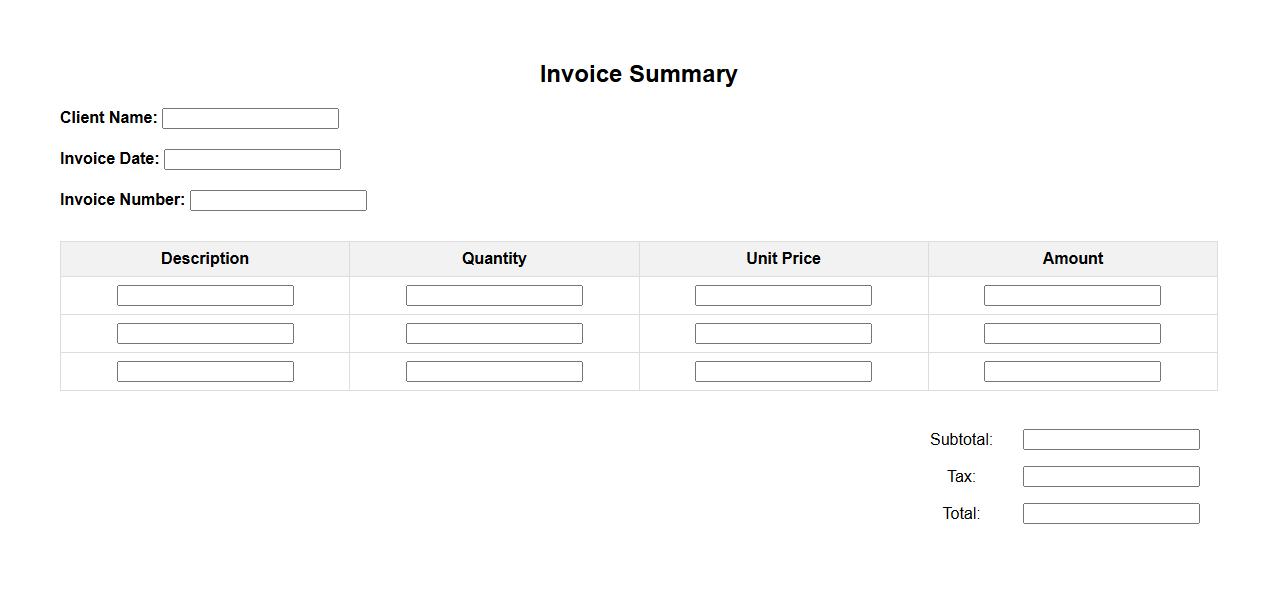Viewport: 1278px width, 601px height.
Task: Click the Client Name input field
Action: (x=250, y=118)
